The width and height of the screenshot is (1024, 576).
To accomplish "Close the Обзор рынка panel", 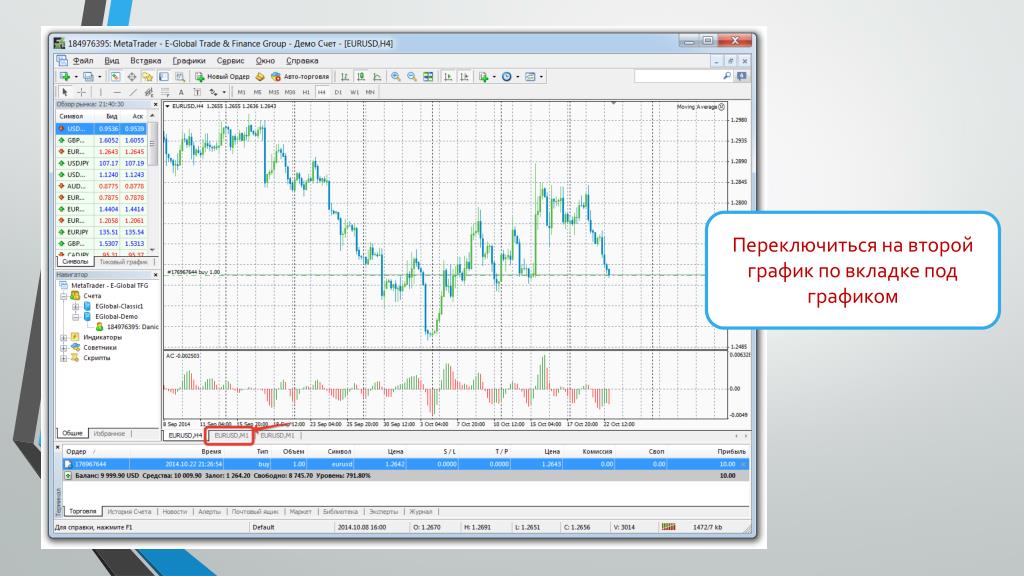I will coord(155,104).
